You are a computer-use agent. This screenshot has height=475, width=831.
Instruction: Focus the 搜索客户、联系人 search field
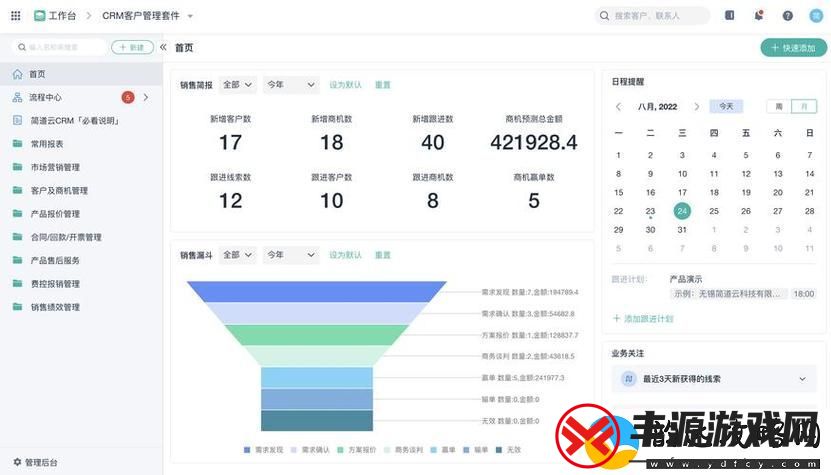652,16
